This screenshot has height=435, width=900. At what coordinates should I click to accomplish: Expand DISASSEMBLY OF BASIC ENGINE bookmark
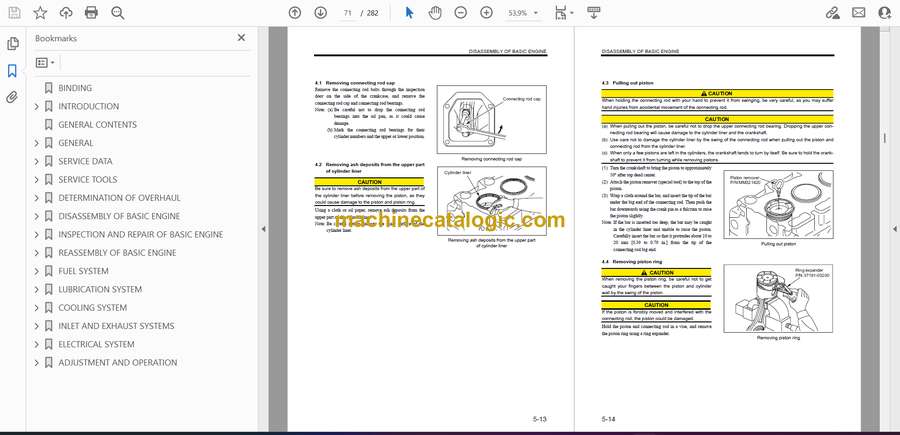[37, 216]
